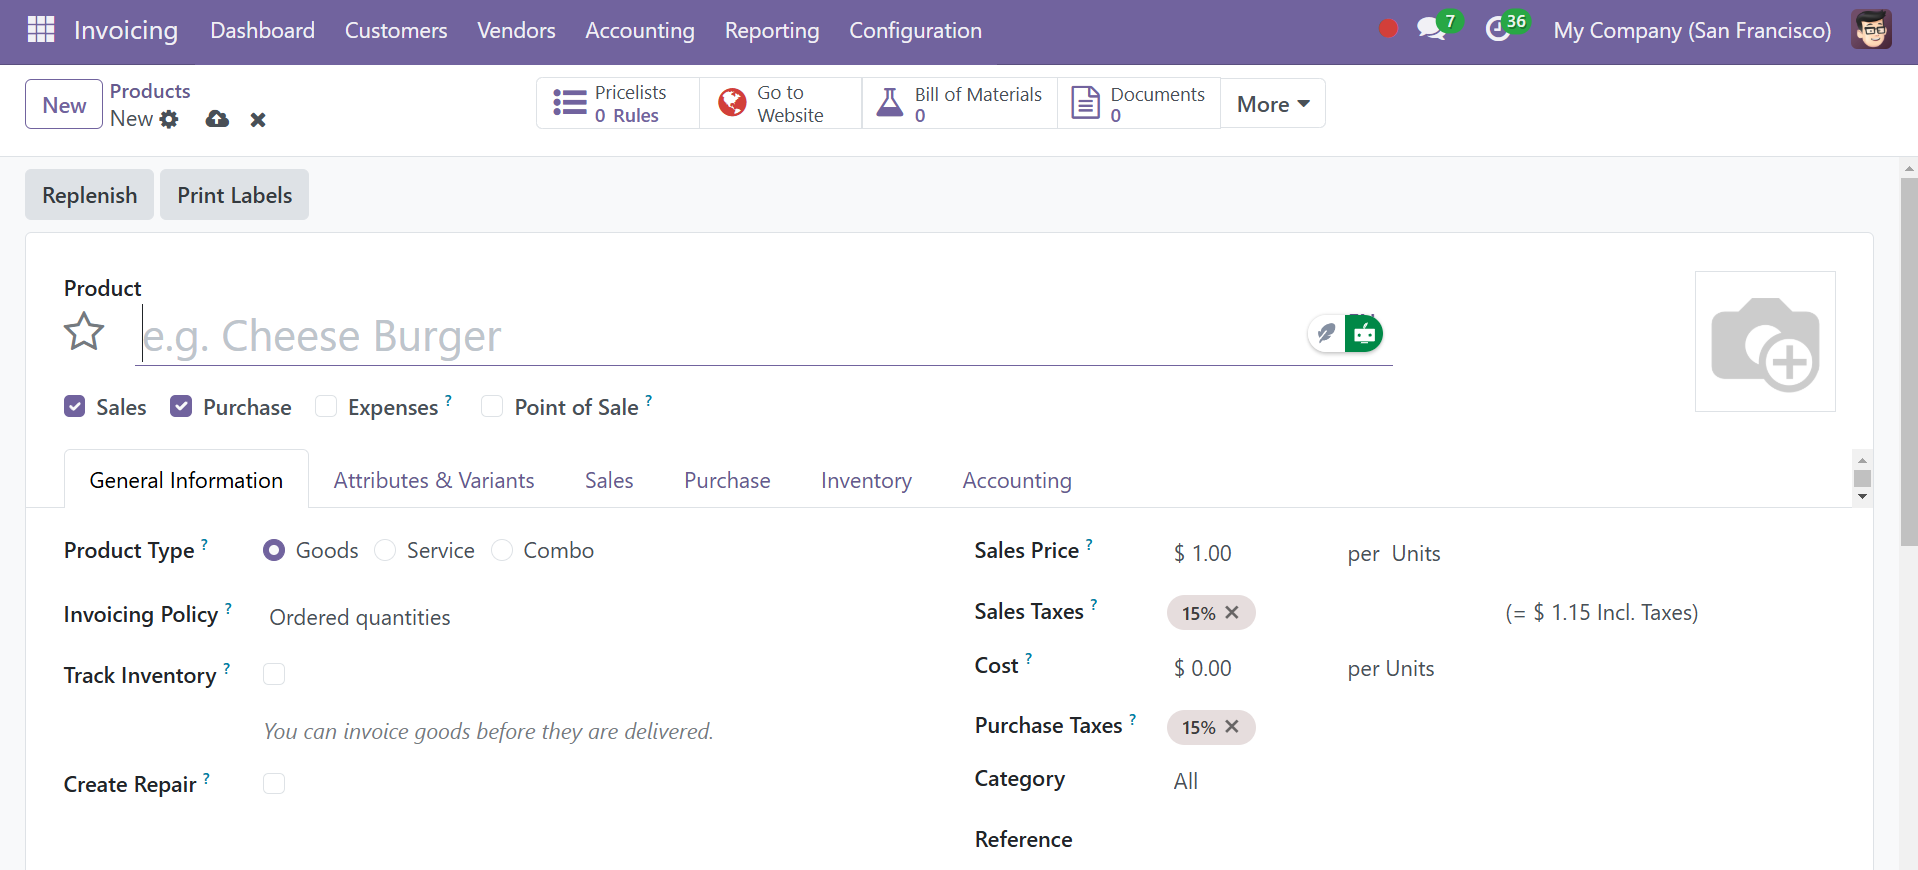Image resolution: width=1918 pixels, height=870 pixels.
Task: Open the conversations chat icon
Action: (x=1431, y=30)
